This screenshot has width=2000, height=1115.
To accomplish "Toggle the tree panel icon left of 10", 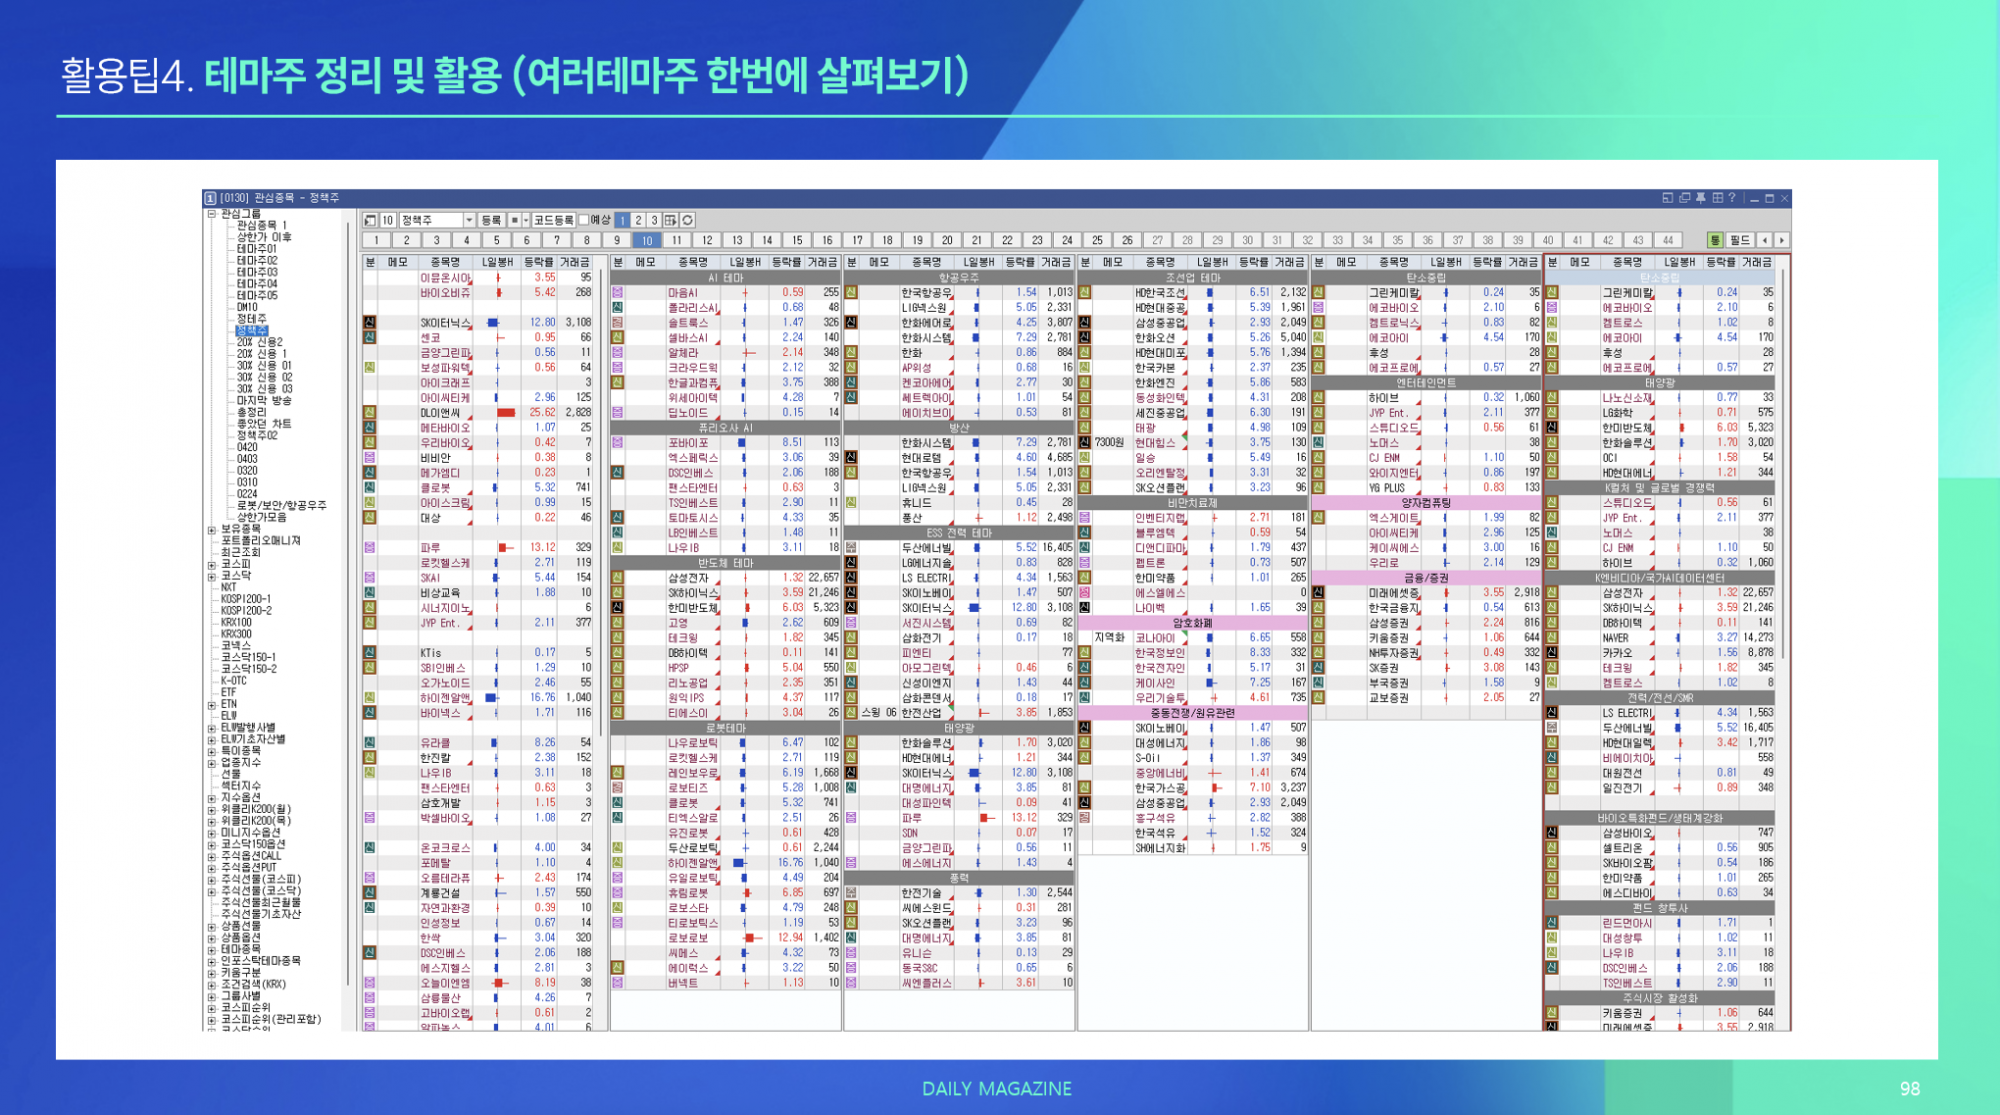I will coord(370,220).
